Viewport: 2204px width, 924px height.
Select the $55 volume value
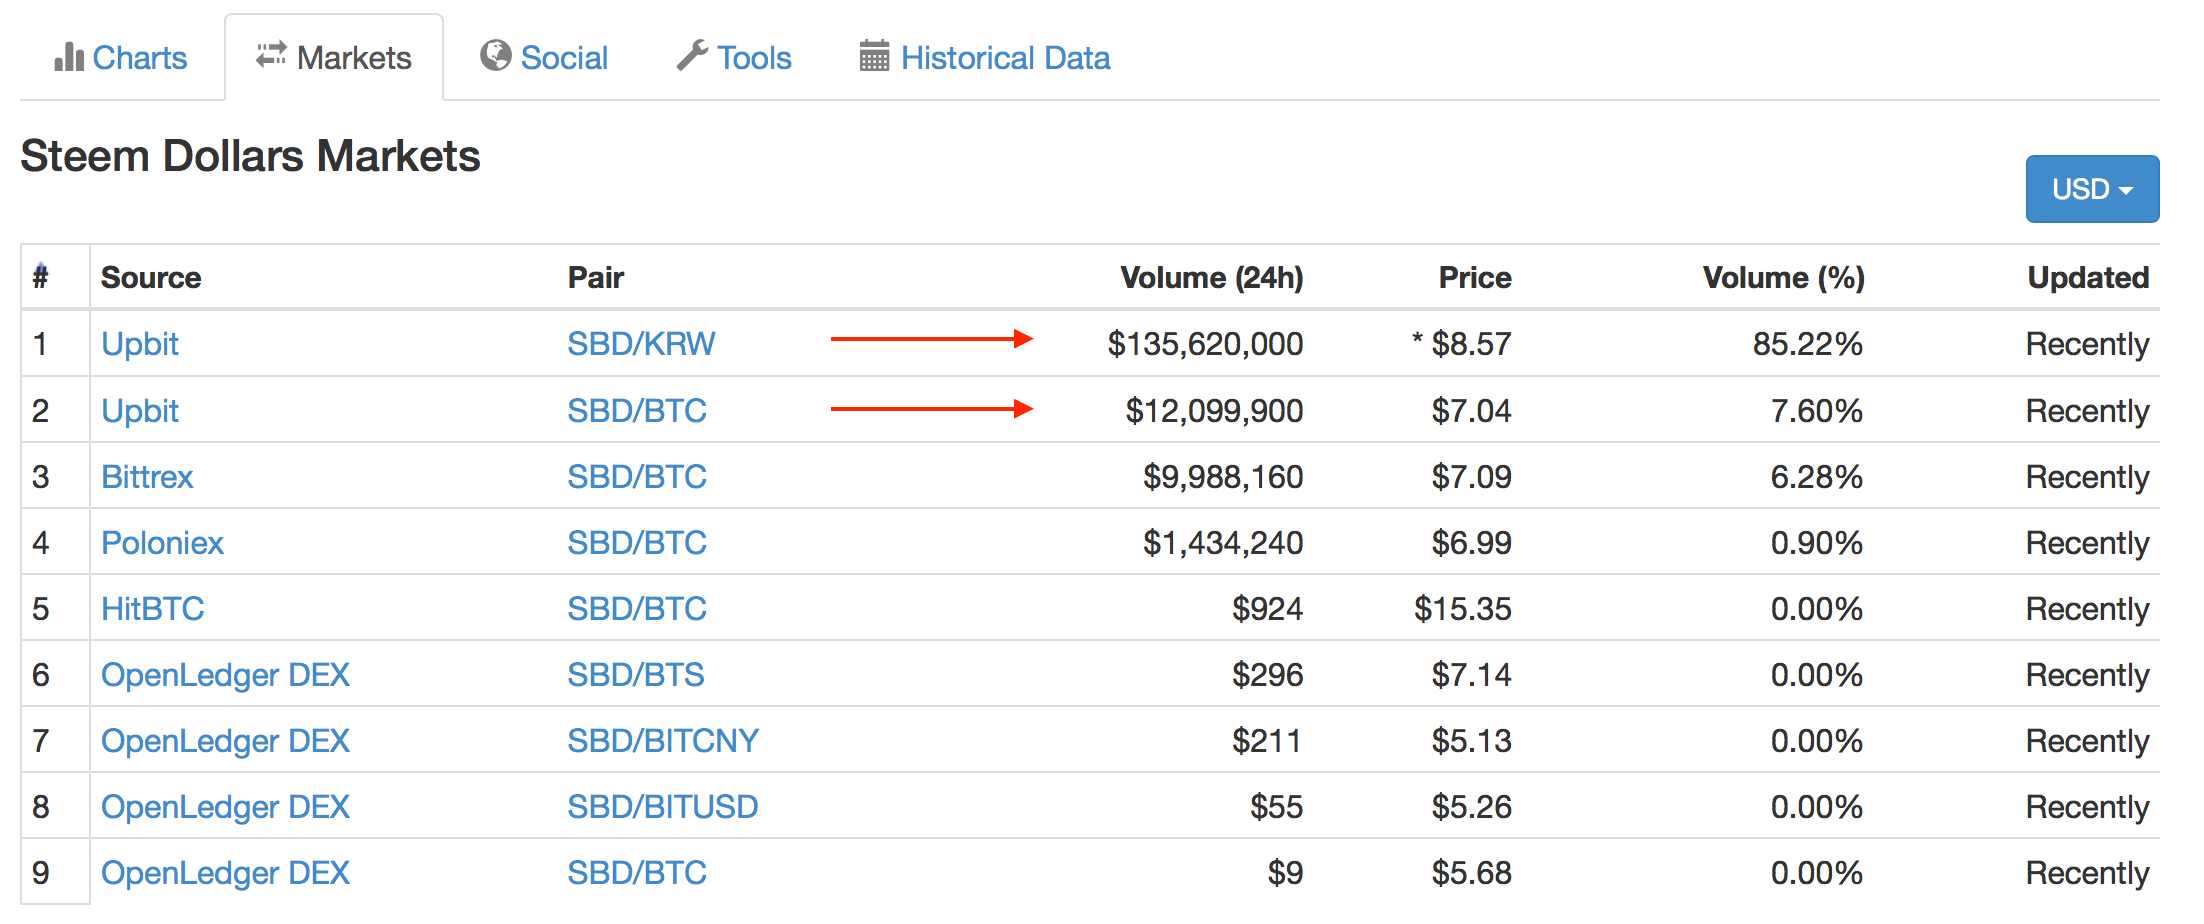(1276, 807)
